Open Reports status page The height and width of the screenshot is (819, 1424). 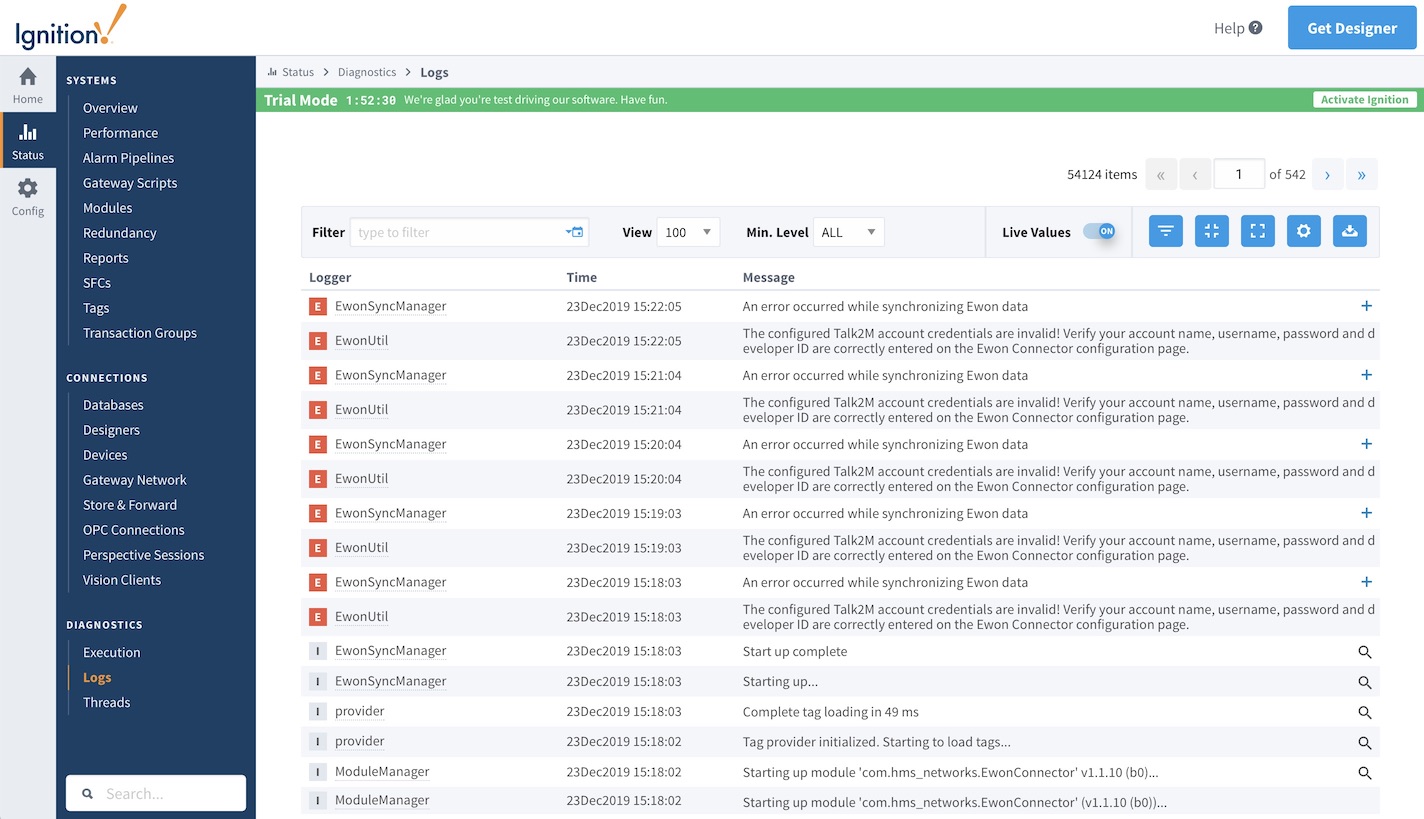106,258
